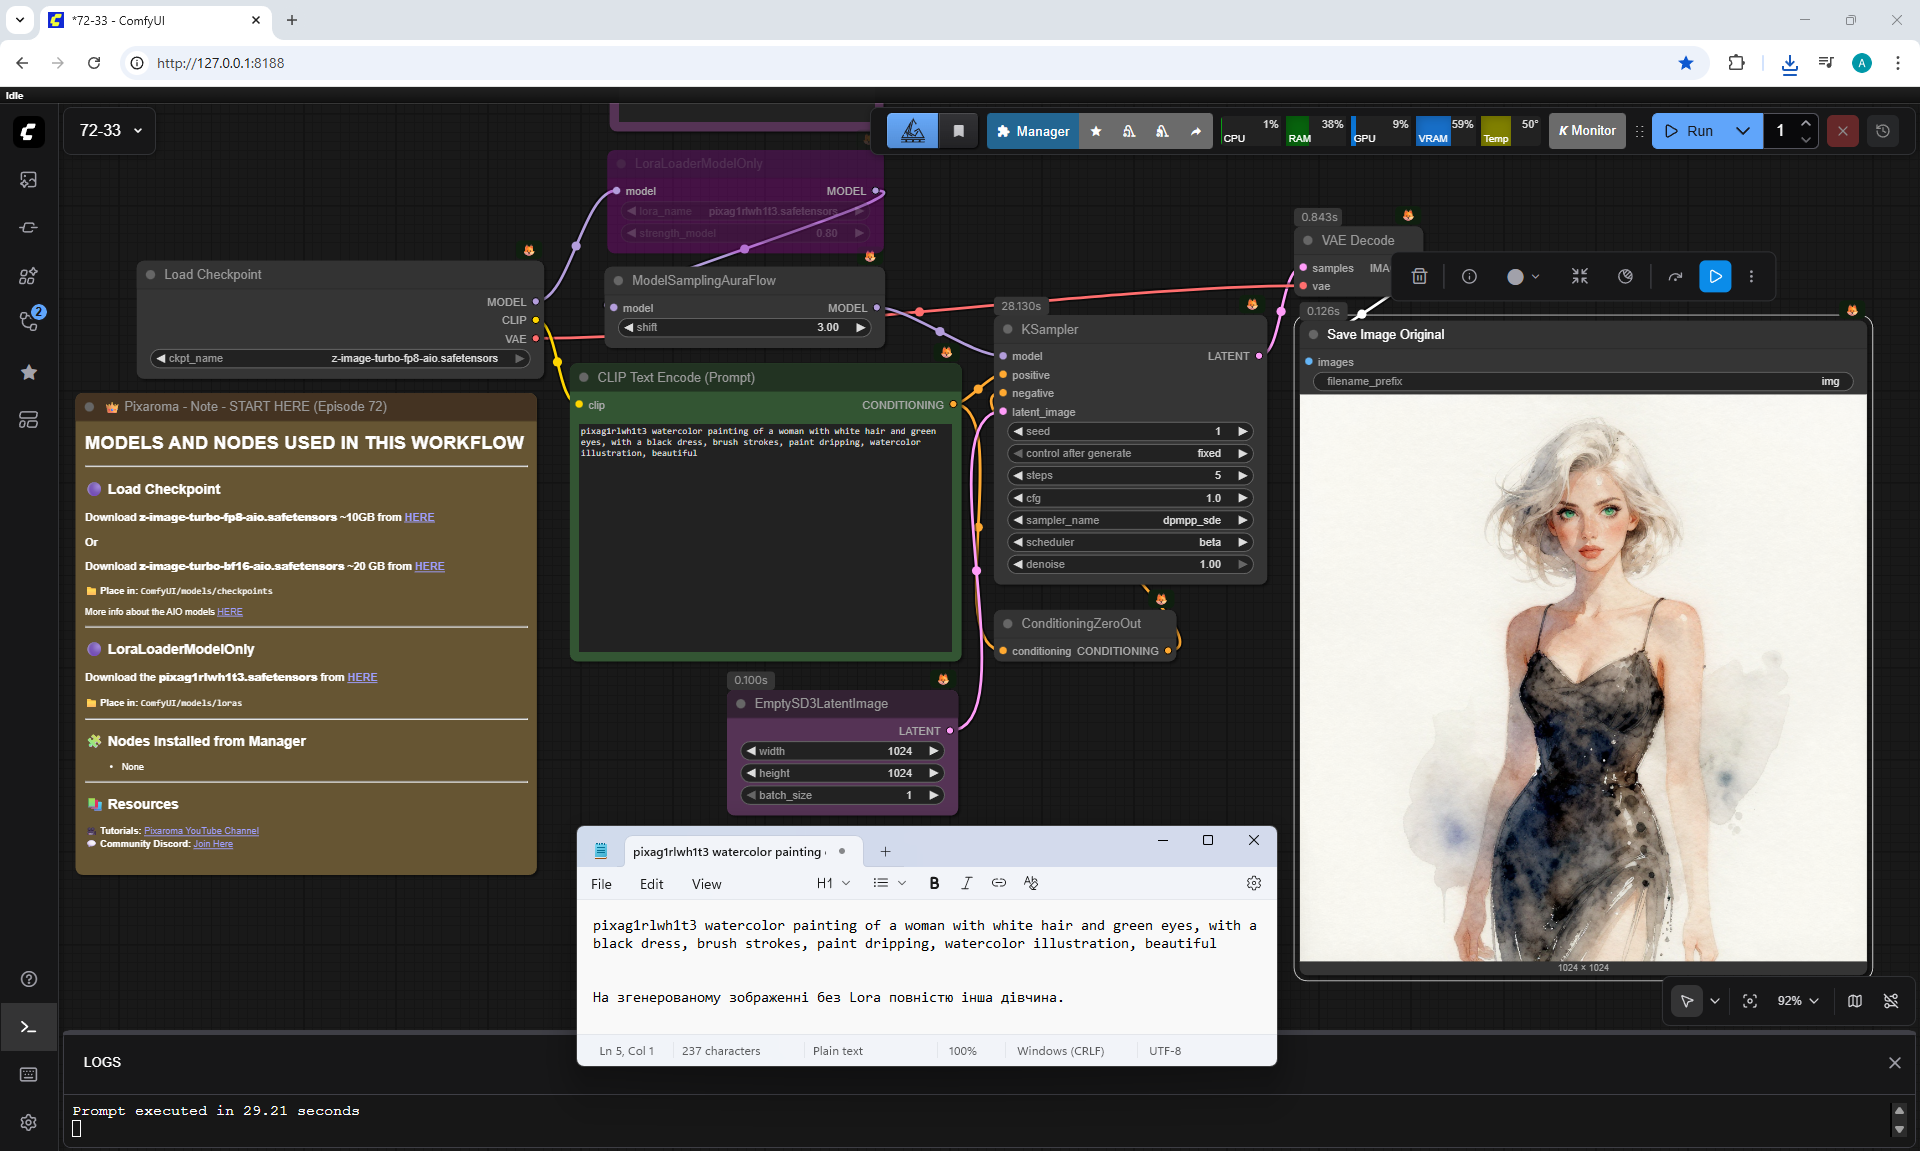This screenshot has height=1151, width=1920.
Task: Toggle collapse dot on Load Checkpoint node
Action: [x=151, y=274]
